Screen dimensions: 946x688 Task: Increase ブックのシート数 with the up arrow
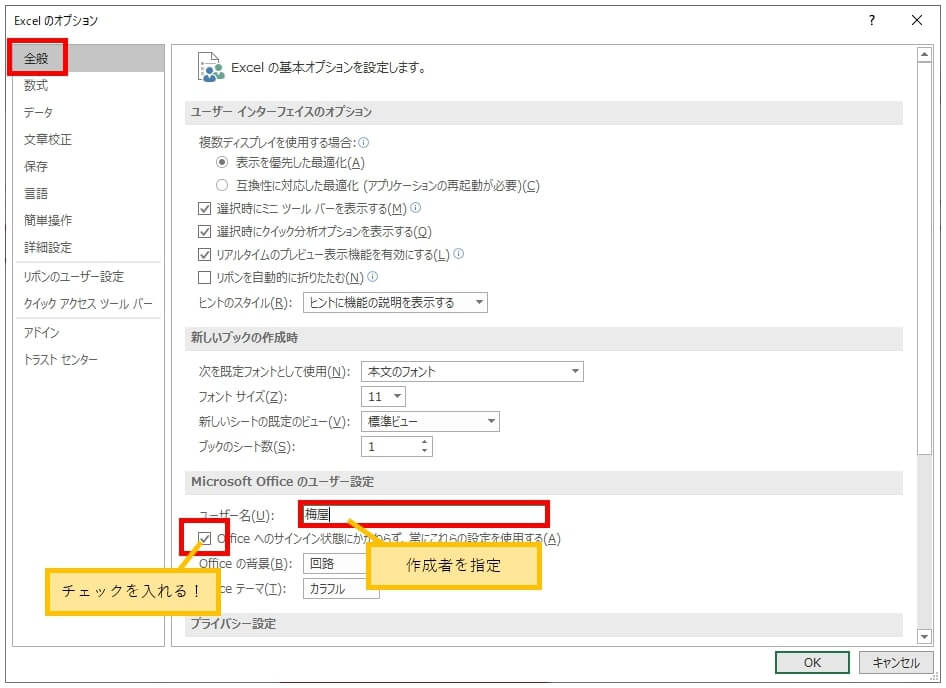425,442
